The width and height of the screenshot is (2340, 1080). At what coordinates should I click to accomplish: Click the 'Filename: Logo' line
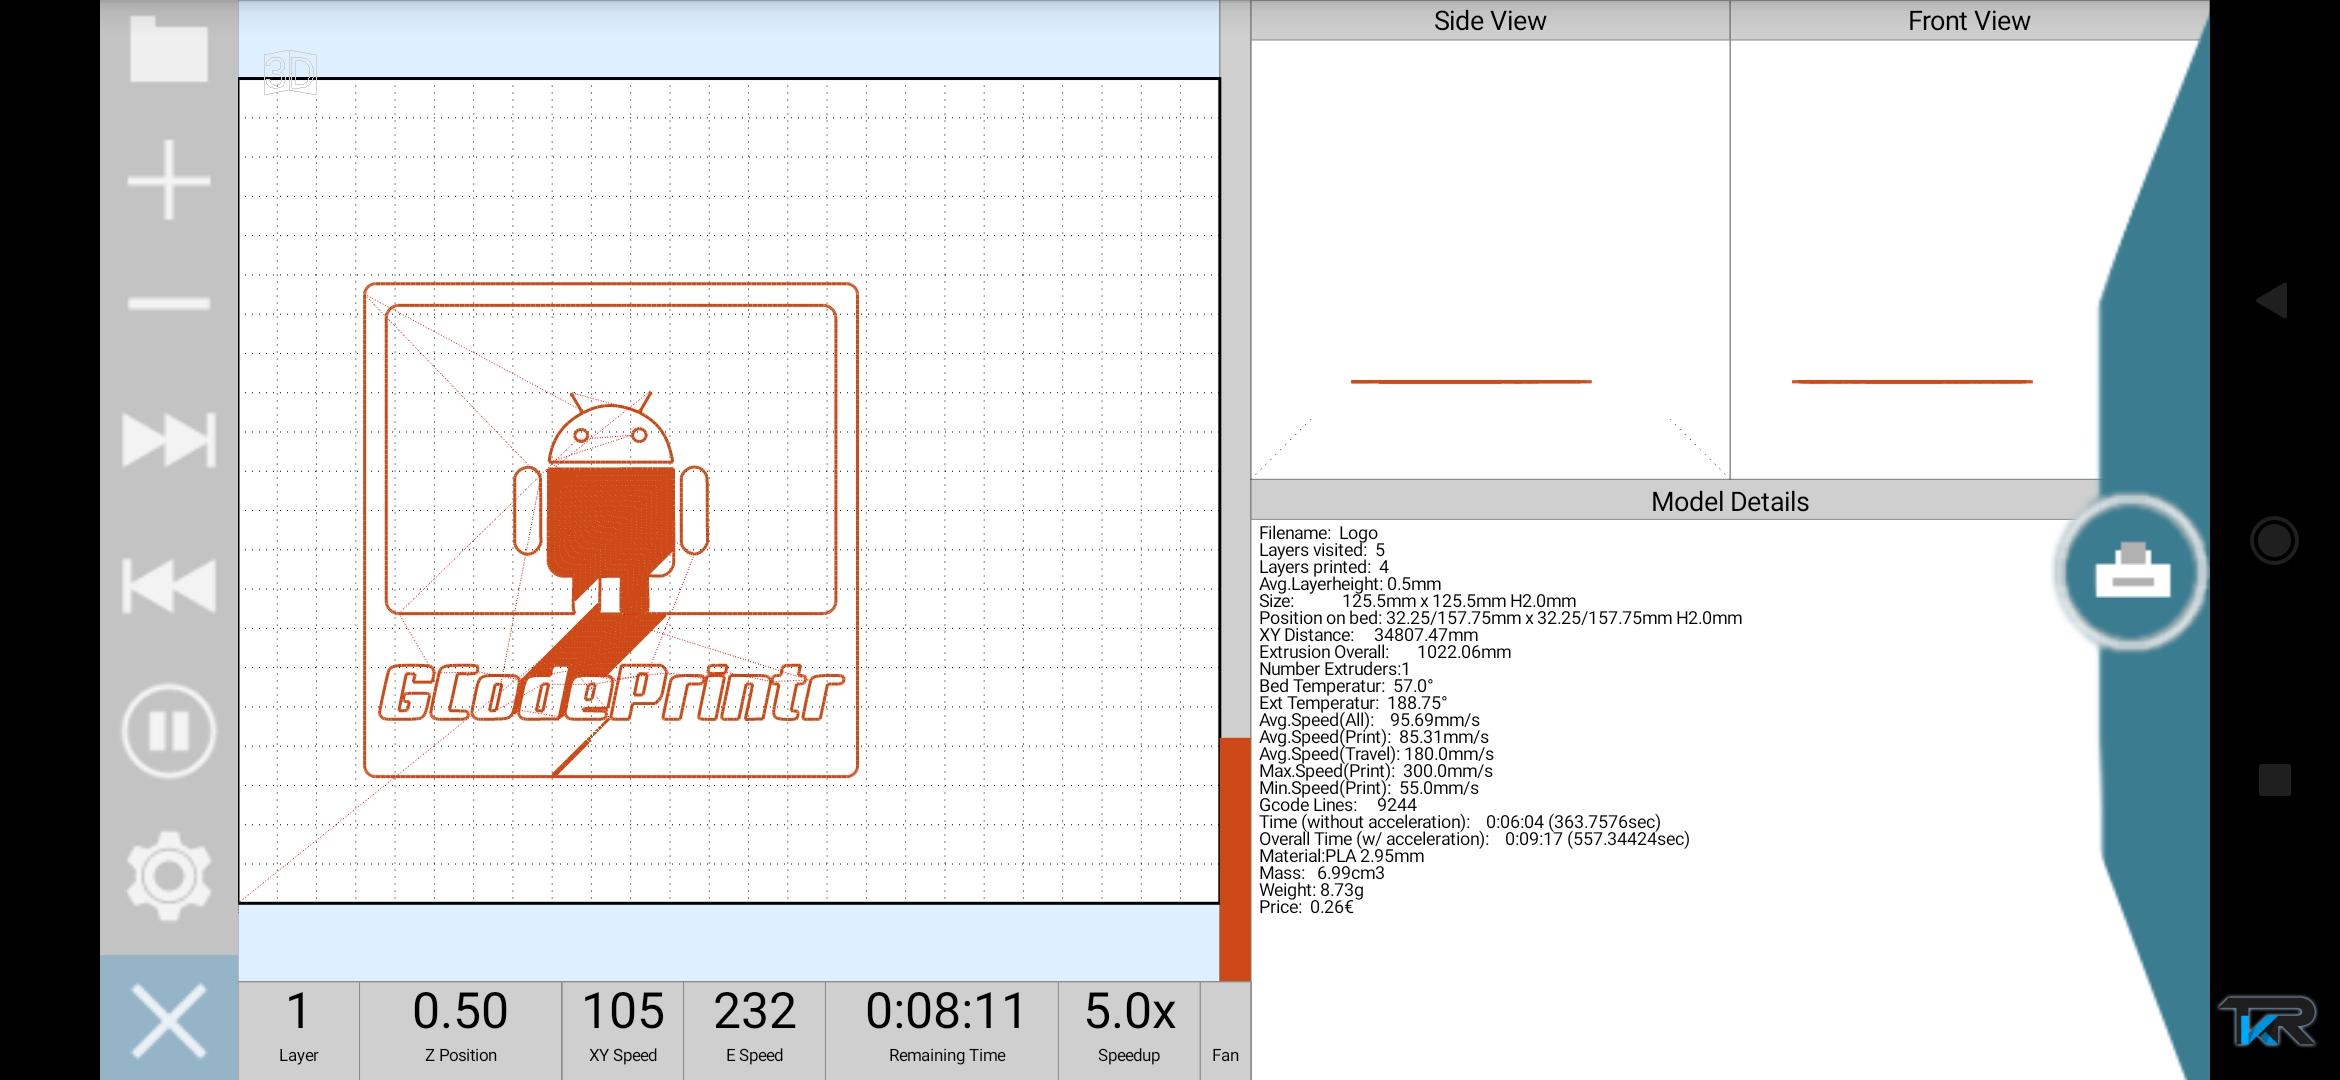pyautogui.click(x=1318, y=533)
